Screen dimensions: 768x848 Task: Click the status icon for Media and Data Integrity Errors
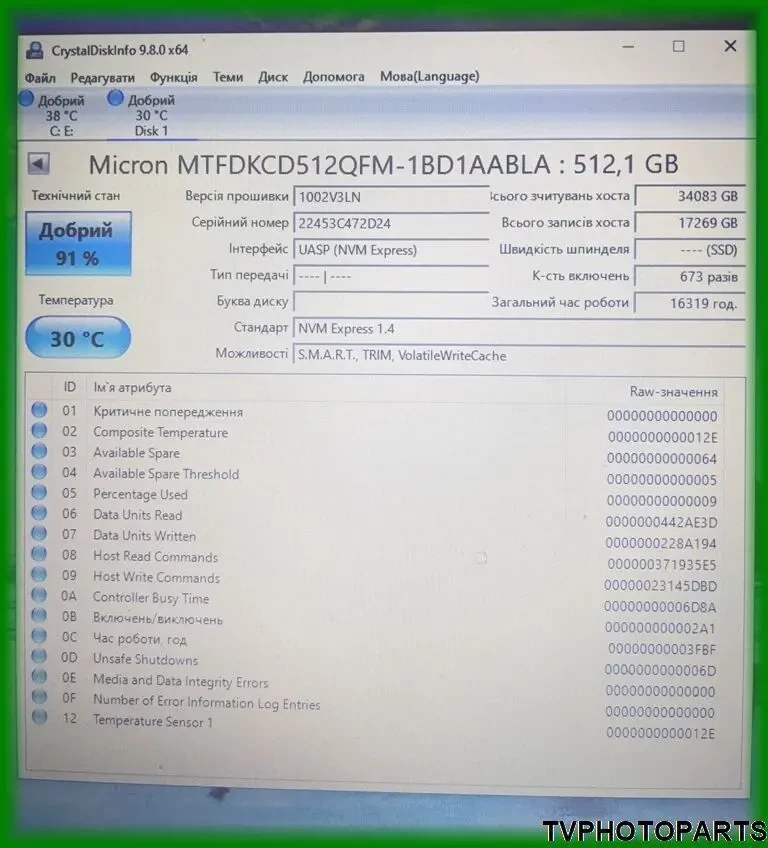pos(39,676)
